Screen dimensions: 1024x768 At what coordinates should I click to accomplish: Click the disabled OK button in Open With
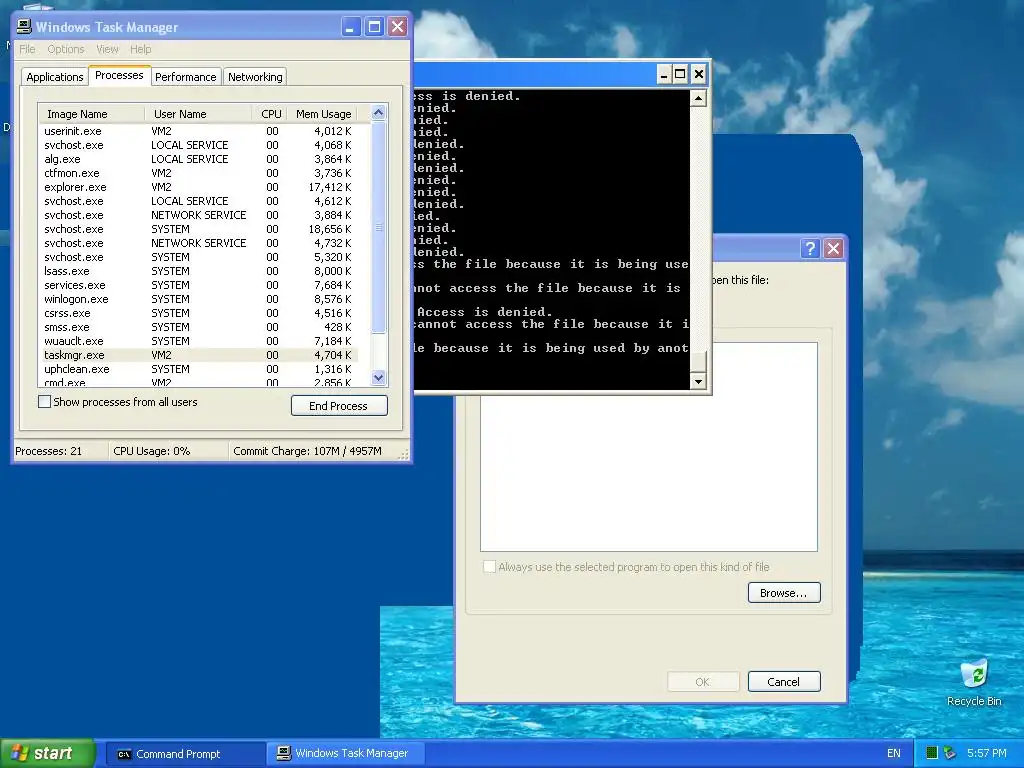(703, 682)
